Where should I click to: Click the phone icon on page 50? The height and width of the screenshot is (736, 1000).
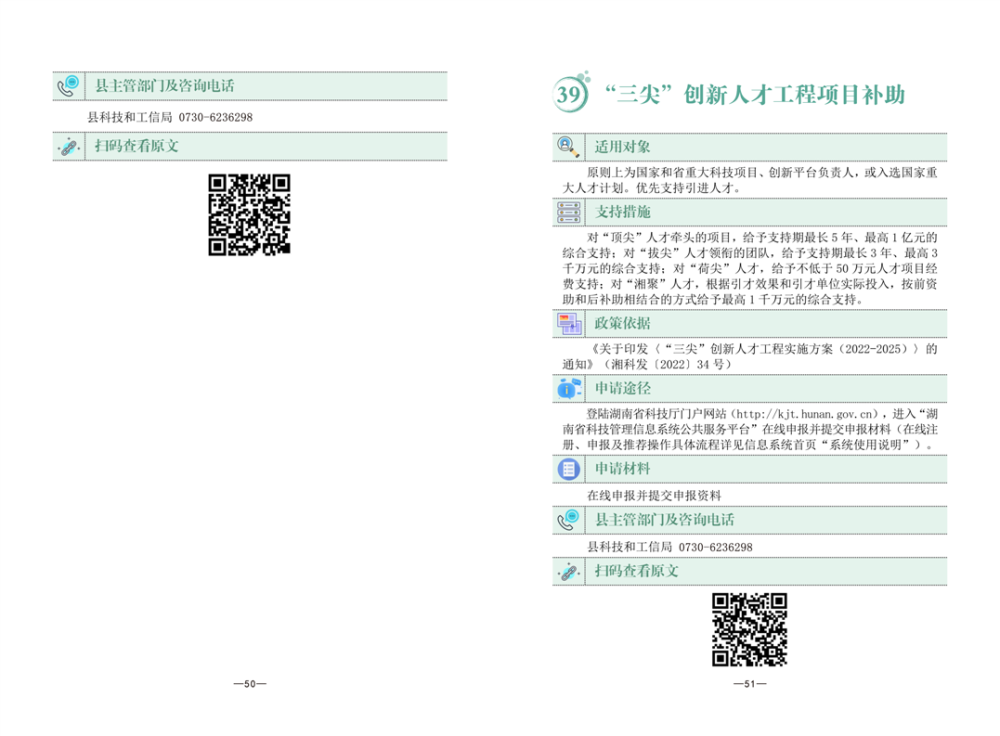68,86
